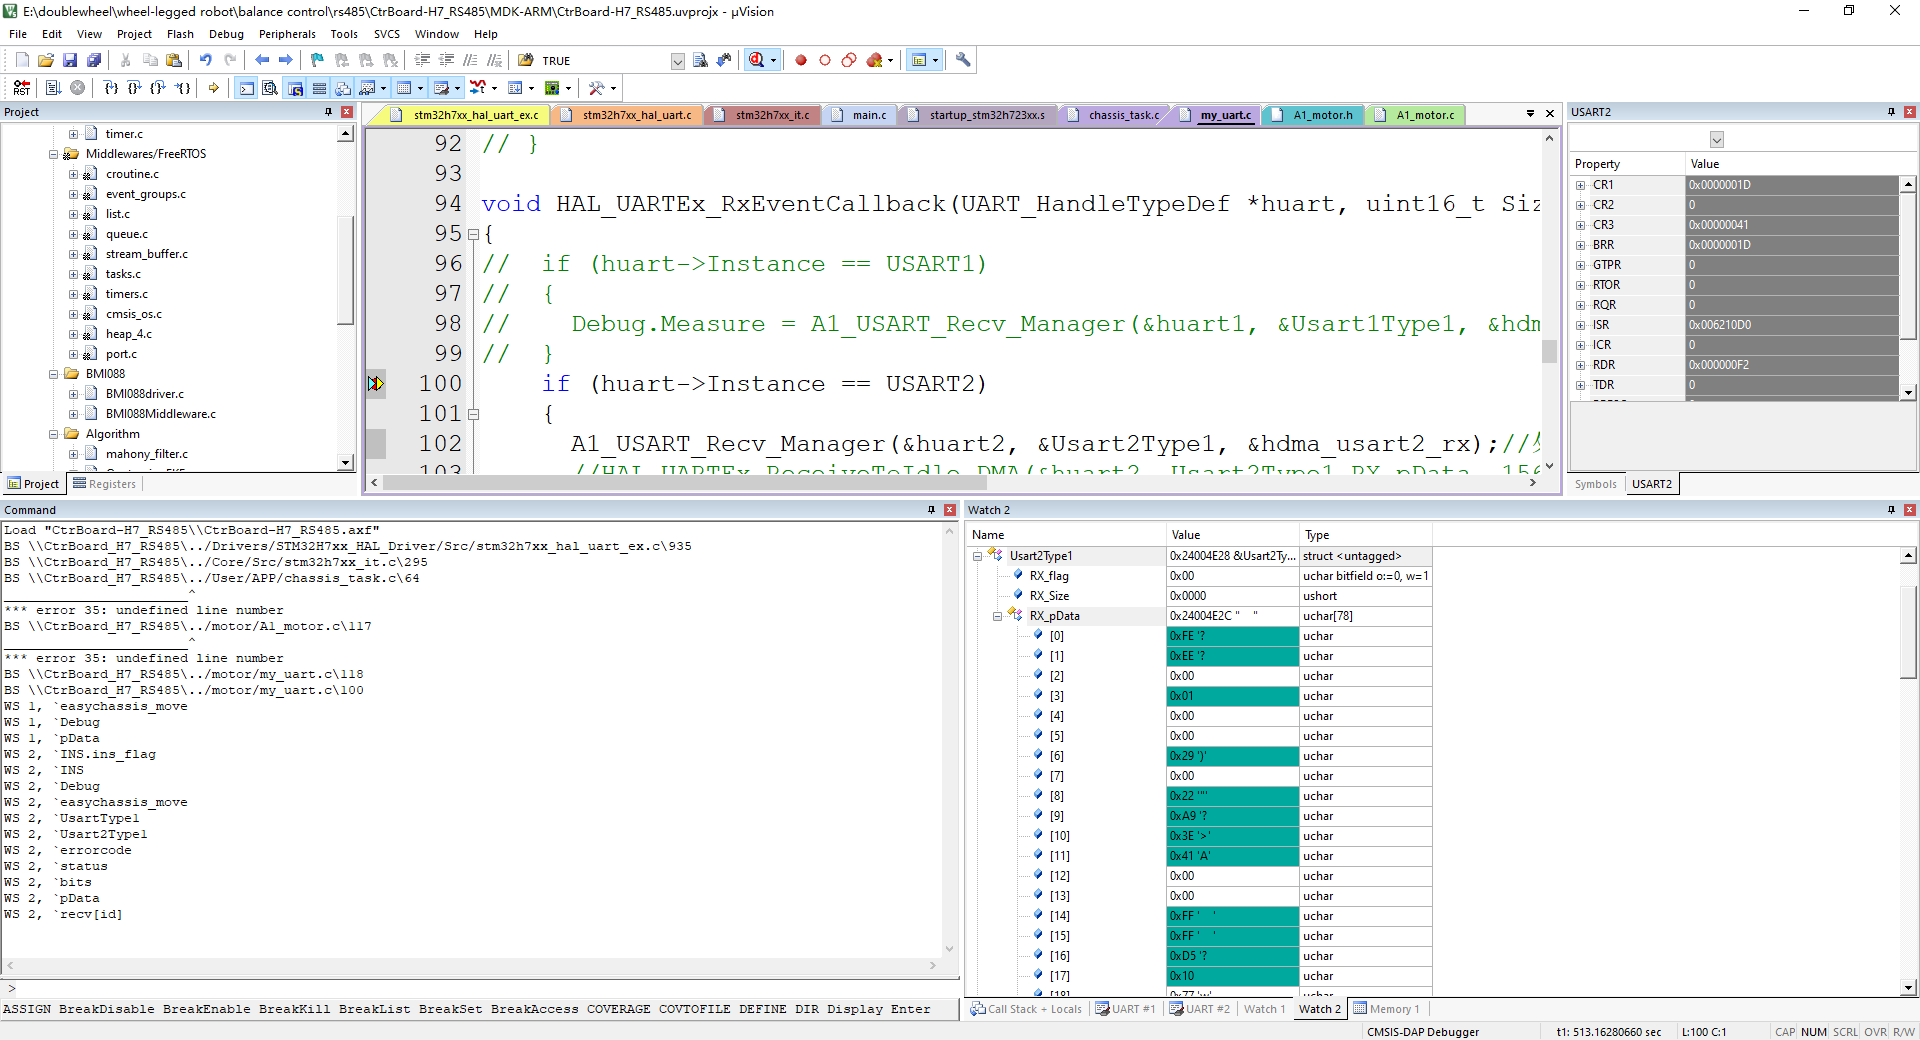Open the Disassembly window icon
Screen dimensions: 1920x1040
[270, 88]
